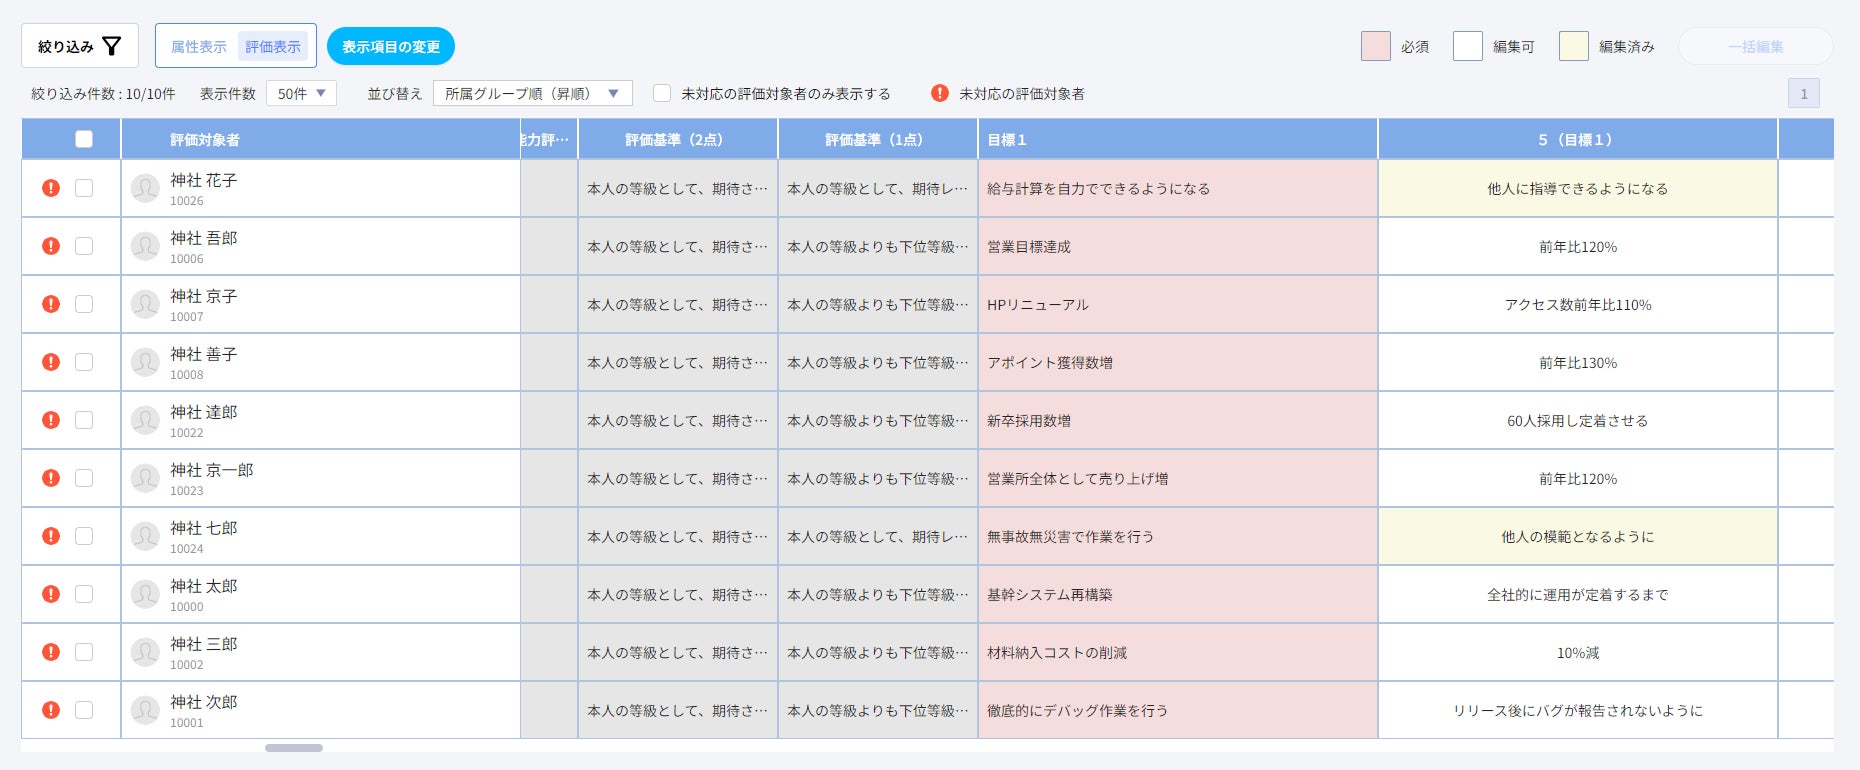This screenshot has height=770, width=1860.
Task: Click the yellow 編集済み legend swatch
Action: pyautogui.click(x=1574, y=46)
